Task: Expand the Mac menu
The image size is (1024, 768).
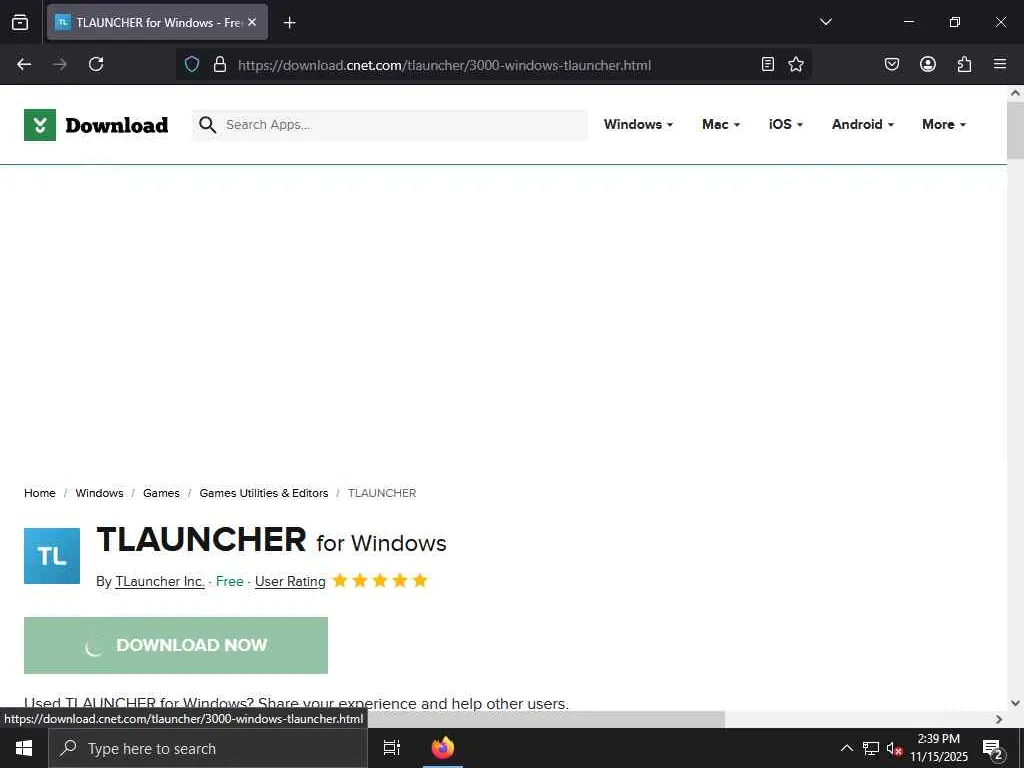Action: [x=720, y=124]
